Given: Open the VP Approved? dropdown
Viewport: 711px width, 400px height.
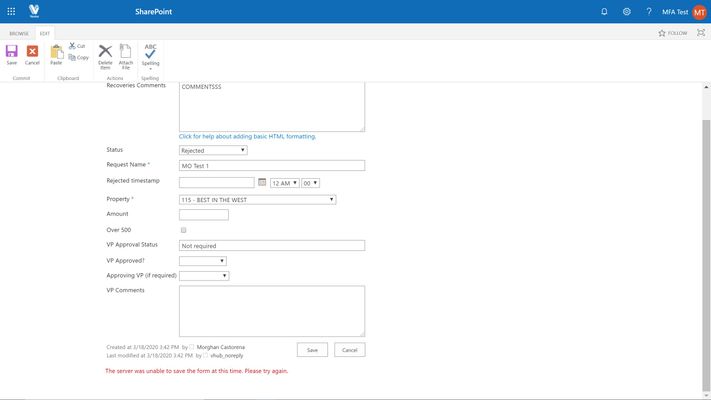Looking at the screenshot, I should pos(203,261).
